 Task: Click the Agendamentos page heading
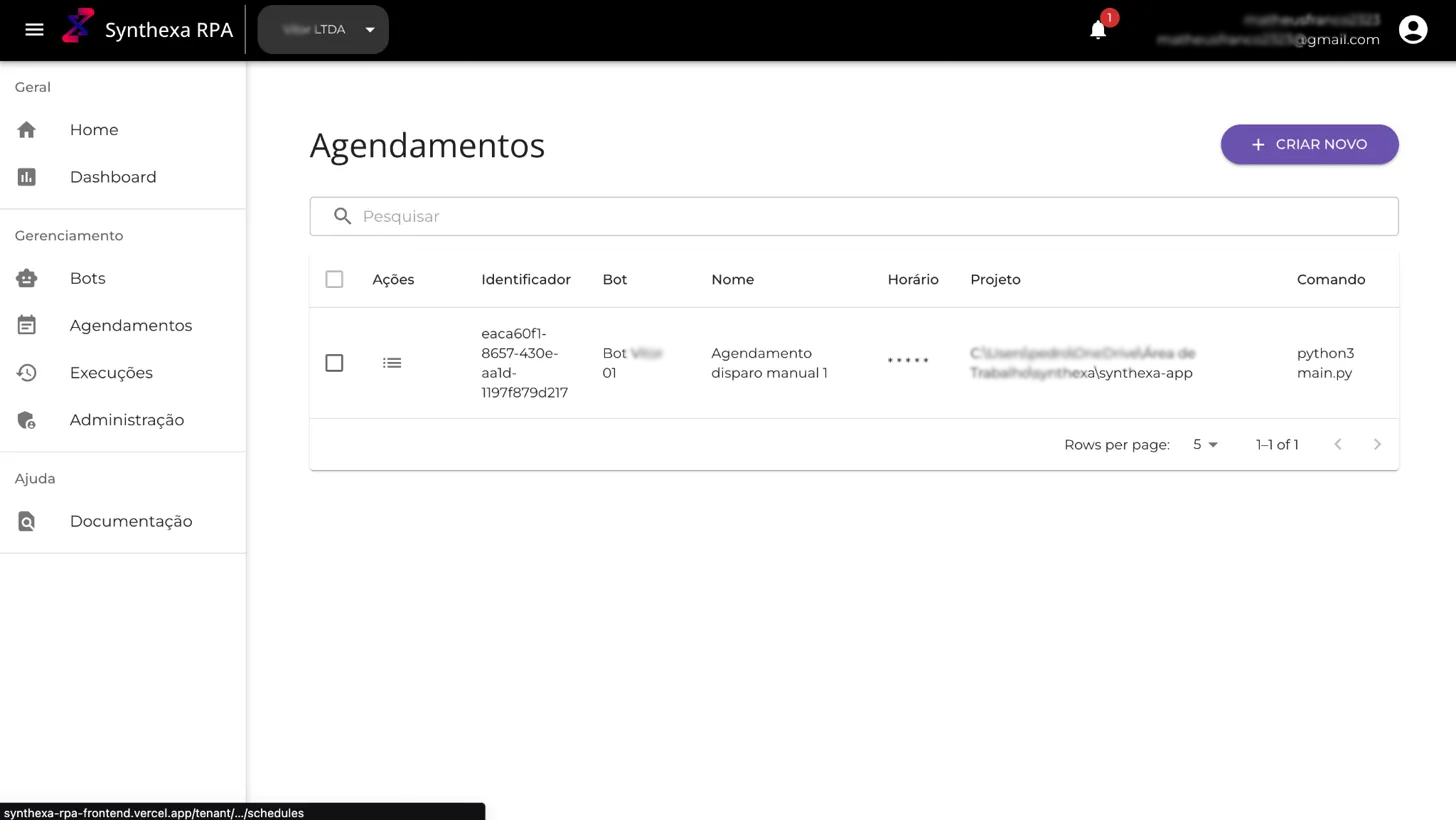tap(427, 145)
